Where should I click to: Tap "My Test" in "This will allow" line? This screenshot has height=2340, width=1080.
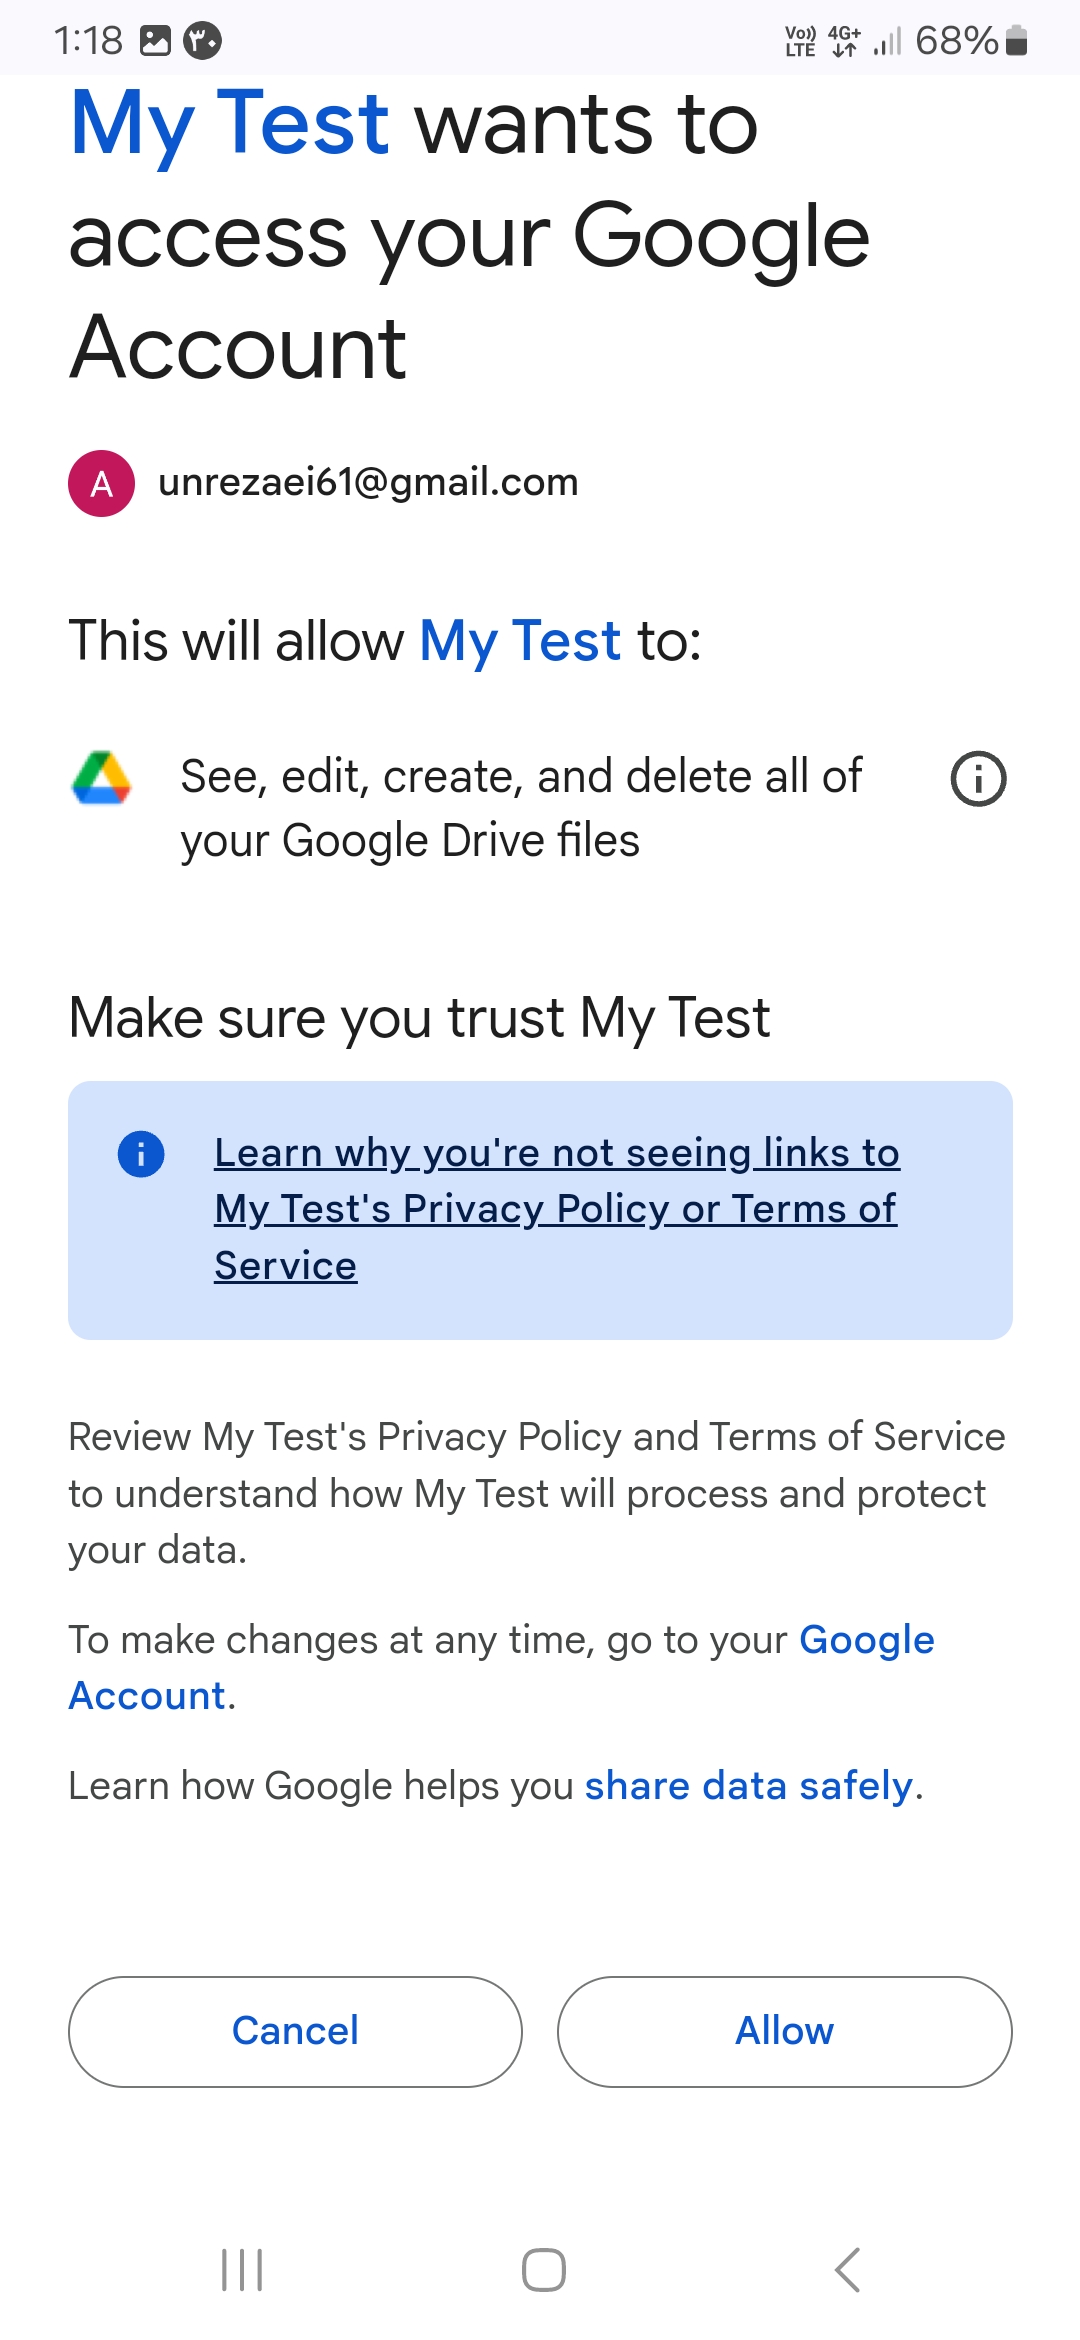tap(520, 641)
